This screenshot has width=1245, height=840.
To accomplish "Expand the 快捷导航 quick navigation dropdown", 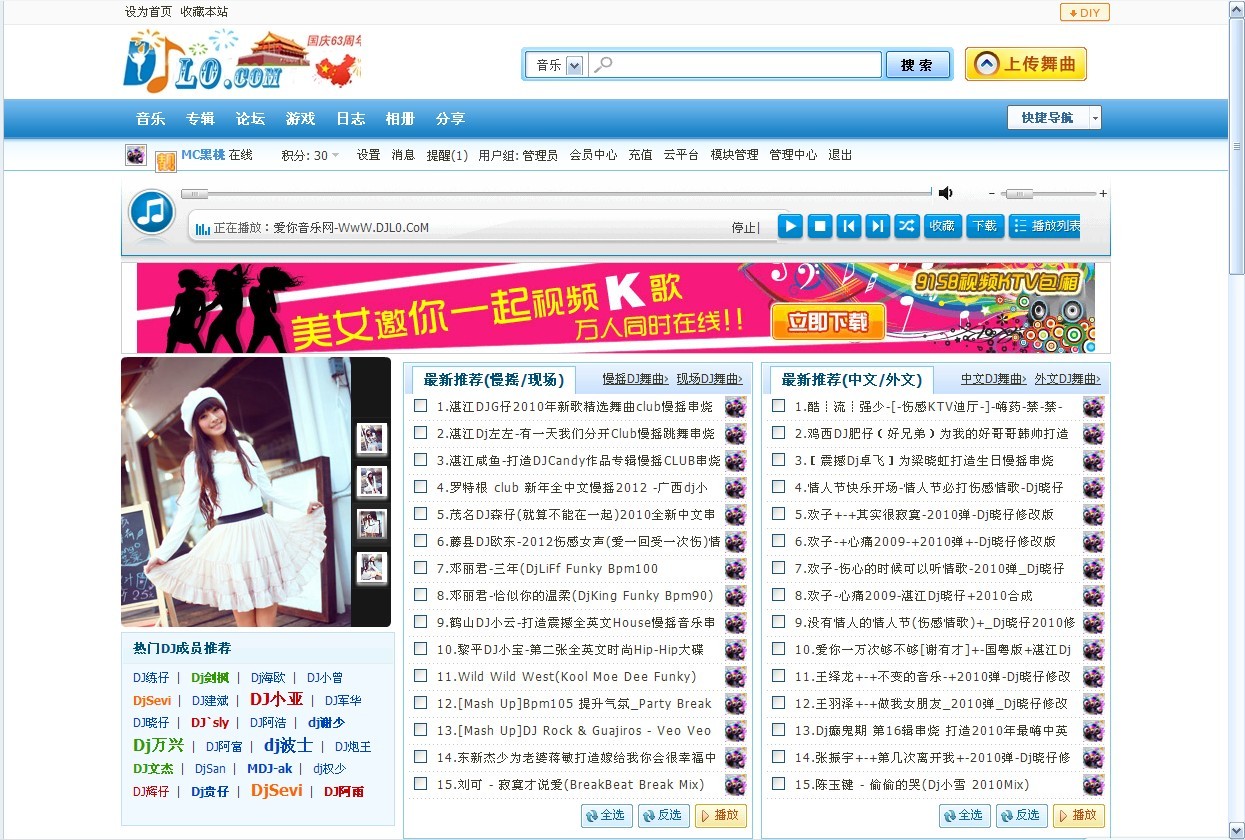I will tap(1094, 117).
